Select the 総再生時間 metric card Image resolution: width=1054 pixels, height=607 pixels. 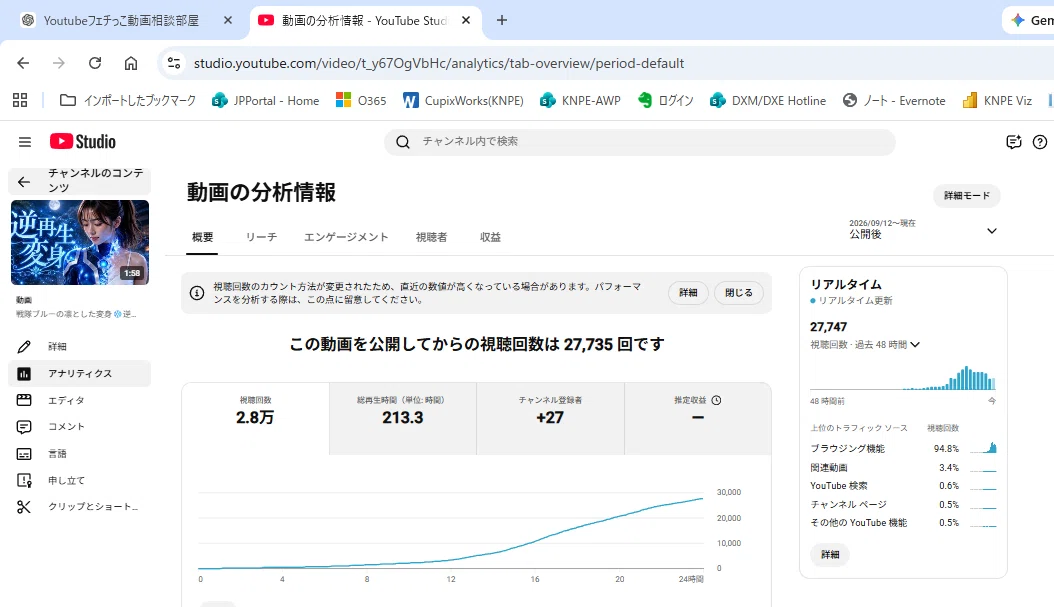click(x=403, y=418)
